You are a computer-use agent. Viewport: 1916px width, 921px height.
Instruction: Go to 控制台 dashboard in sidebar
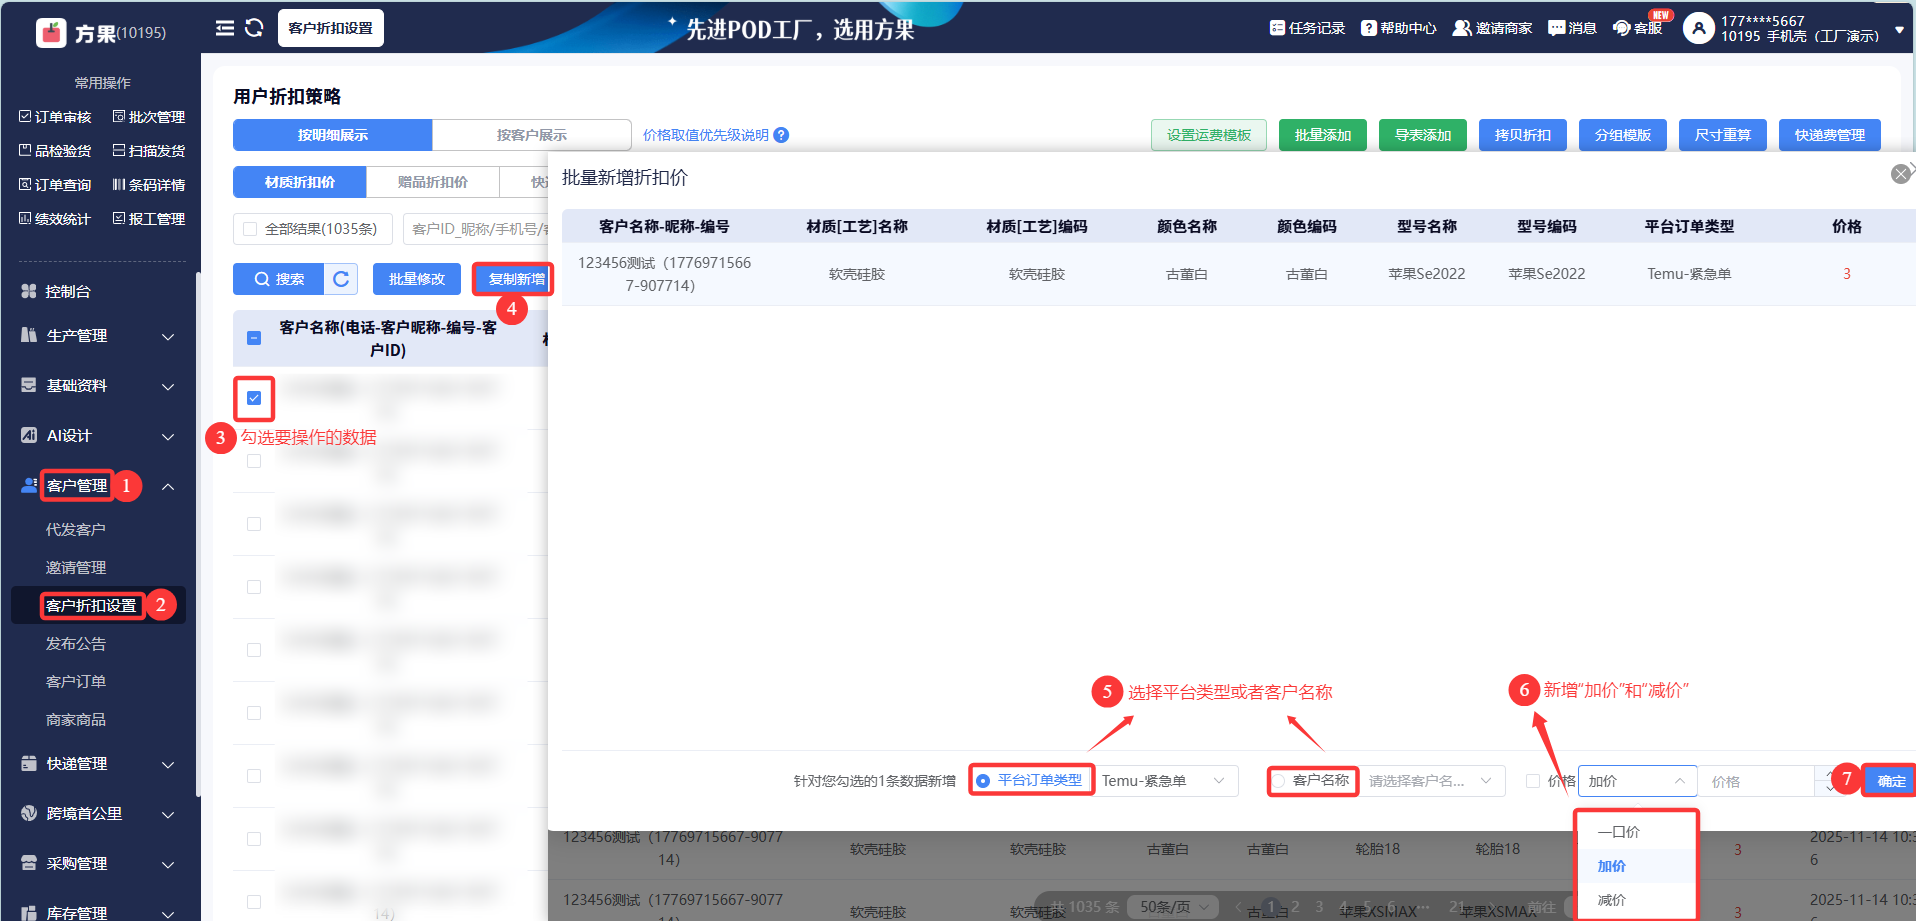[x=68, y=291]
